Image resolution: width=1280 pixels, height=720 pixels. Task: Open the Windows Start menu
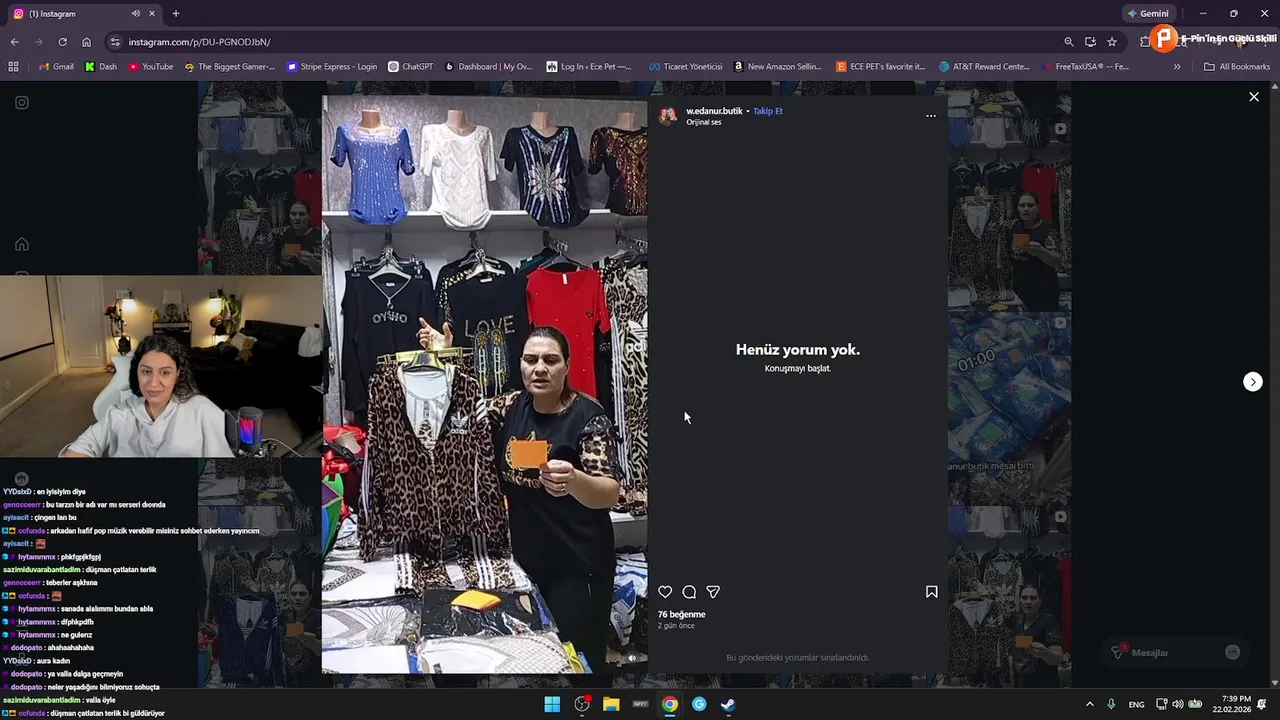552,704
